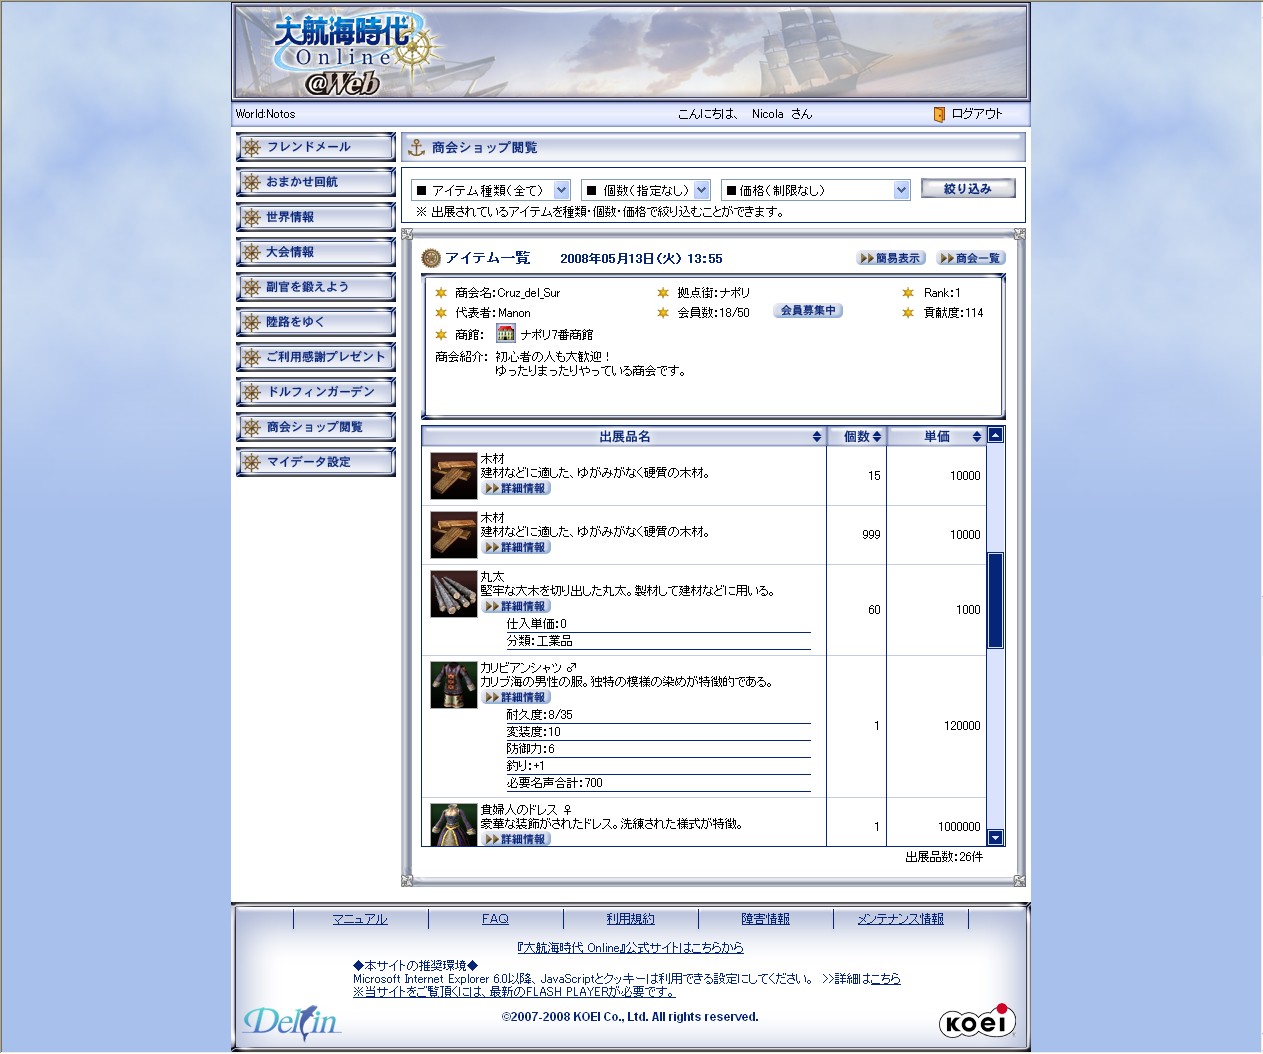1263x1054 pixels.
Task: Click the Delfin logo
Action: pos(292,1021)
